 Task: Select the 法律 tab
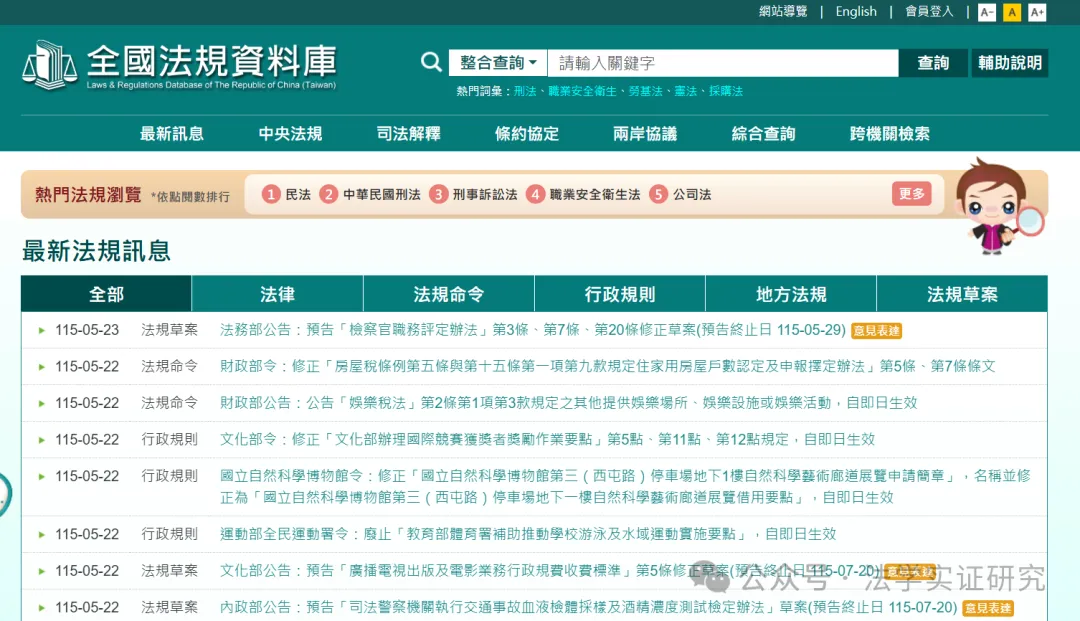(278, 294)
